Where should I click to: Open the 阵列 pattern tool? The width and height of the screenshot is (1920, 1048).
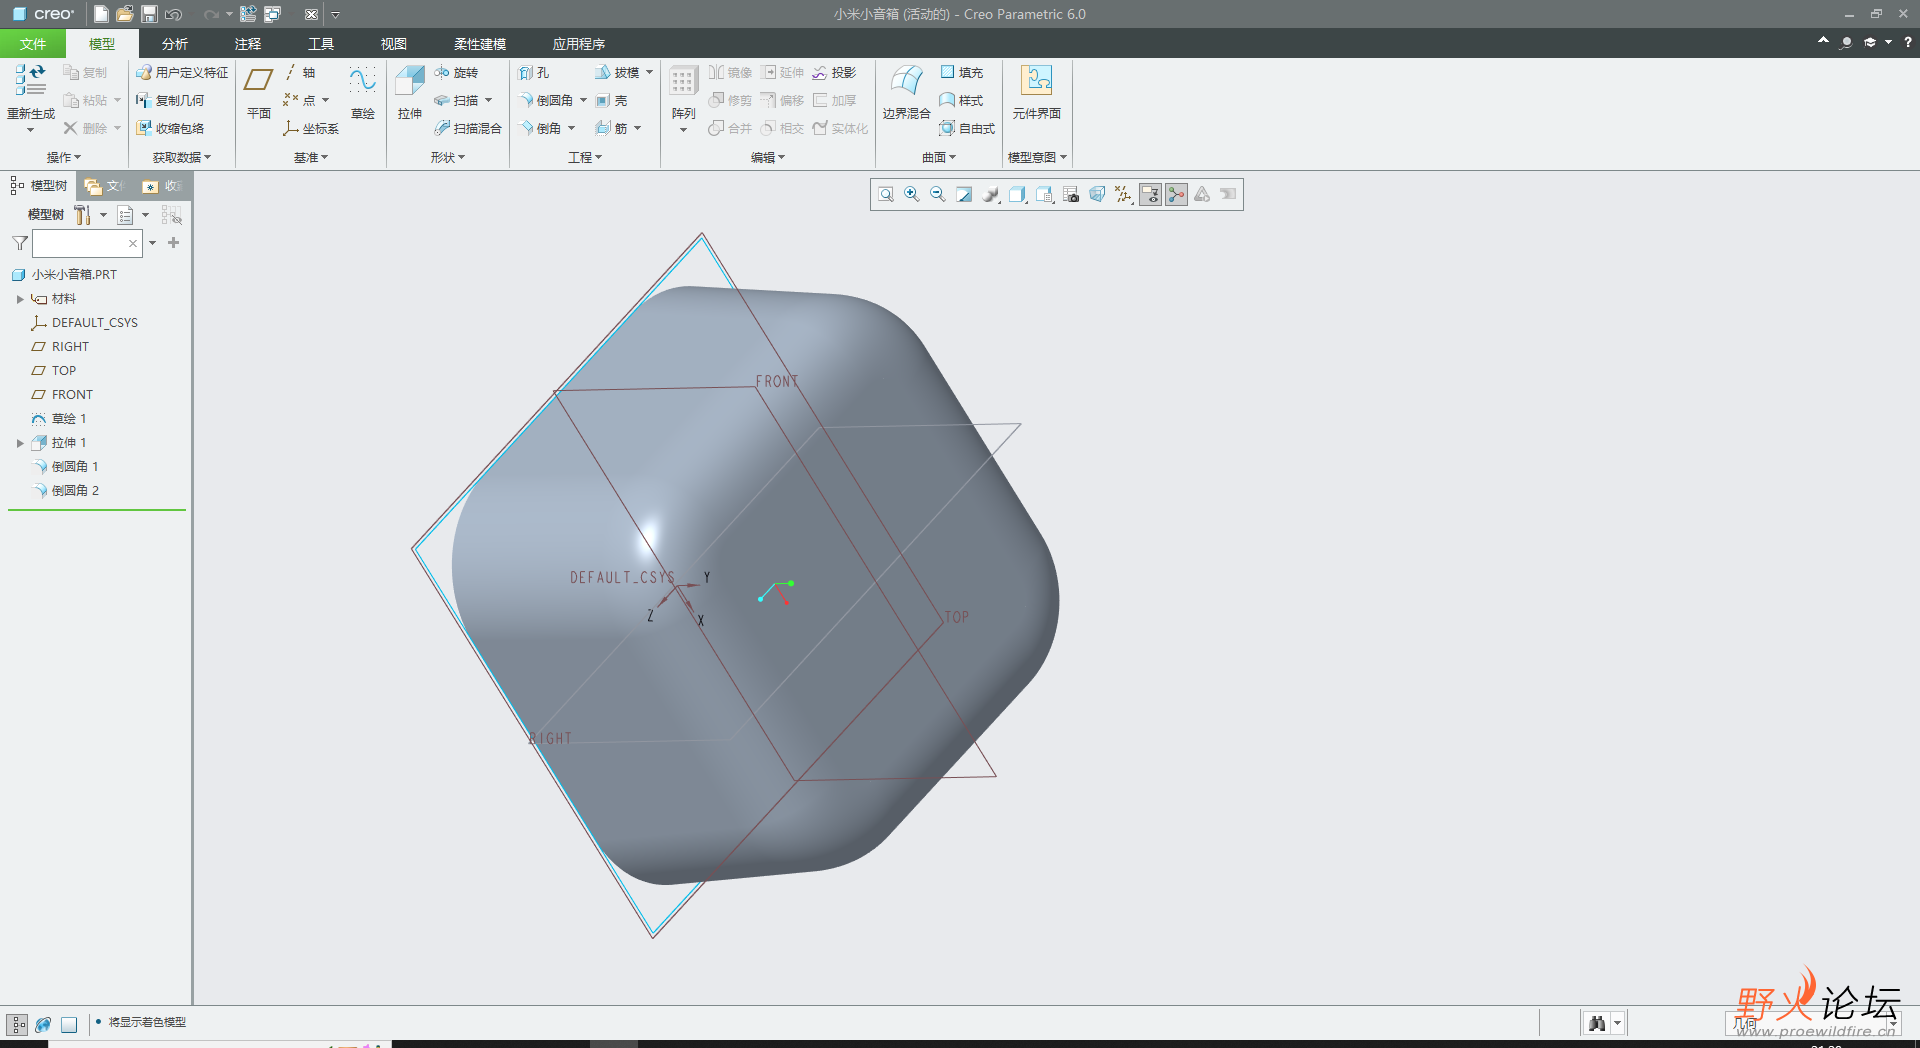tap(684, 93)
